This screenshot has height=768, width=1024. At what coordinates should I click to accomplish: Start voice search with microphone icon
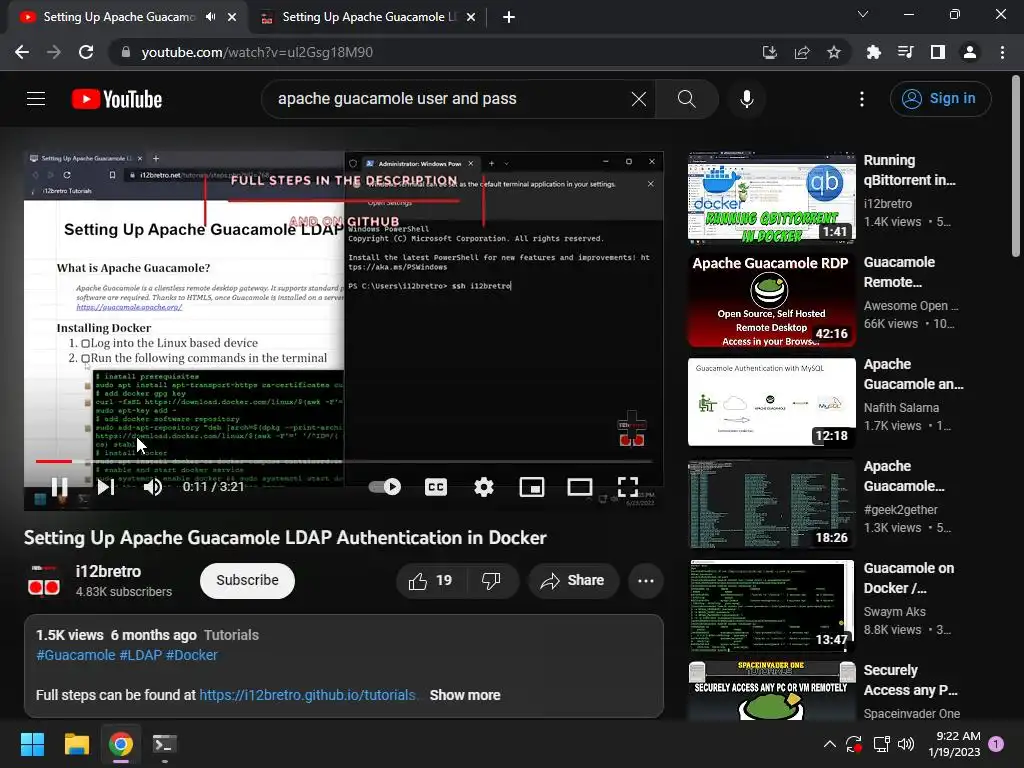coord(747,99)
